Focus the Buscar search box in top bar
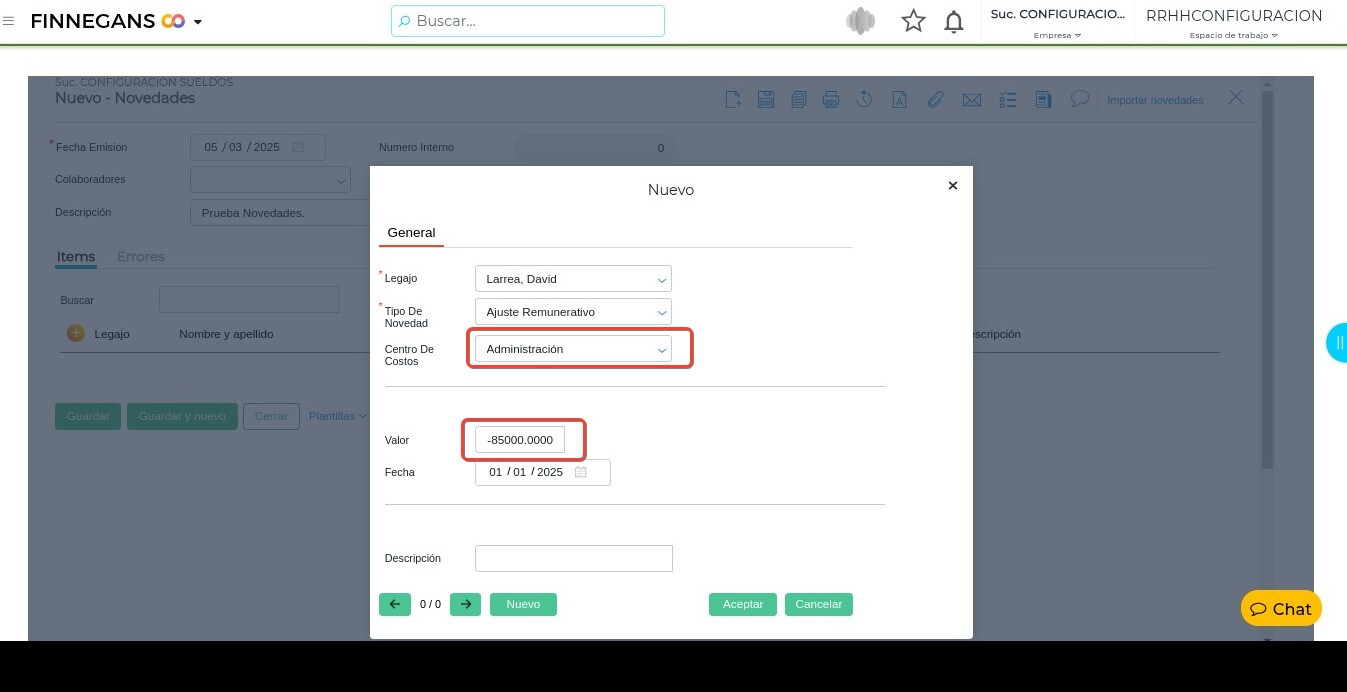Screen dimensions: 1347x692 tap(527, 21)
